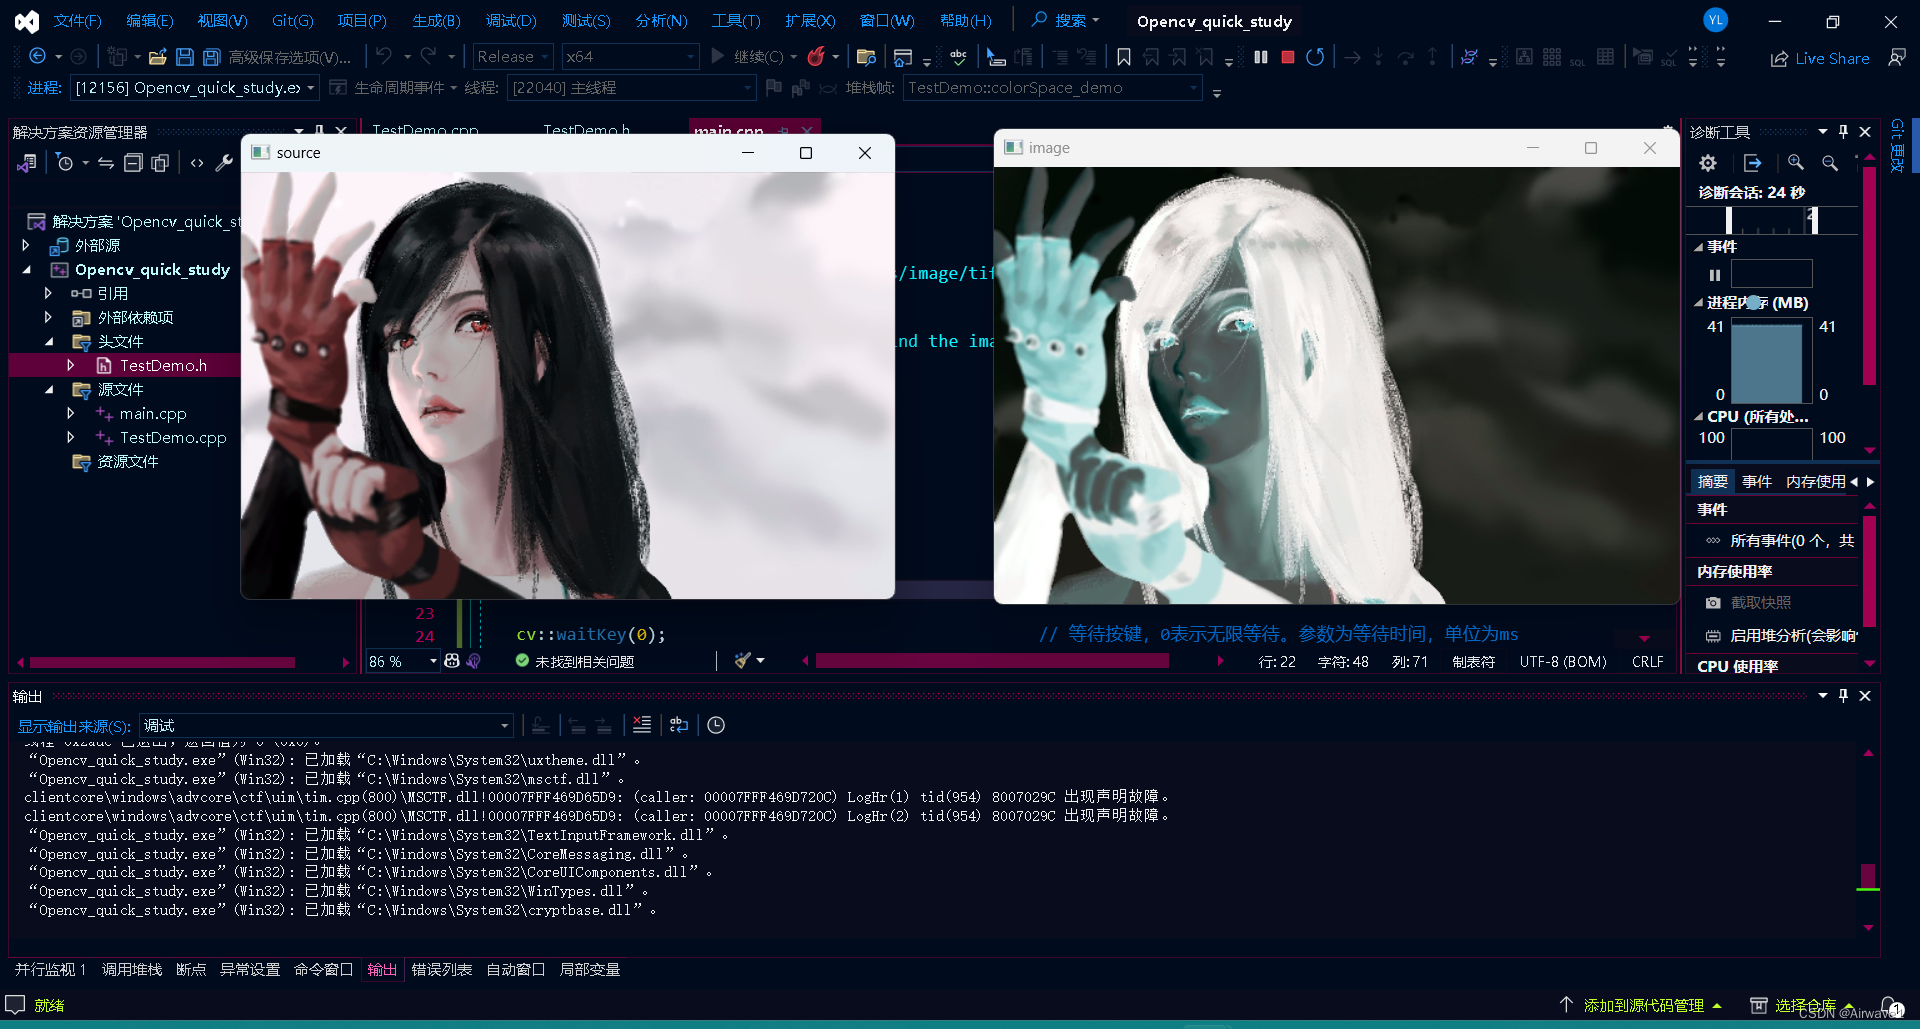Click the sync active document icon
The width and height of the screenshot is (1920, 1029).
pyautogui.click(x=106, y=162)
